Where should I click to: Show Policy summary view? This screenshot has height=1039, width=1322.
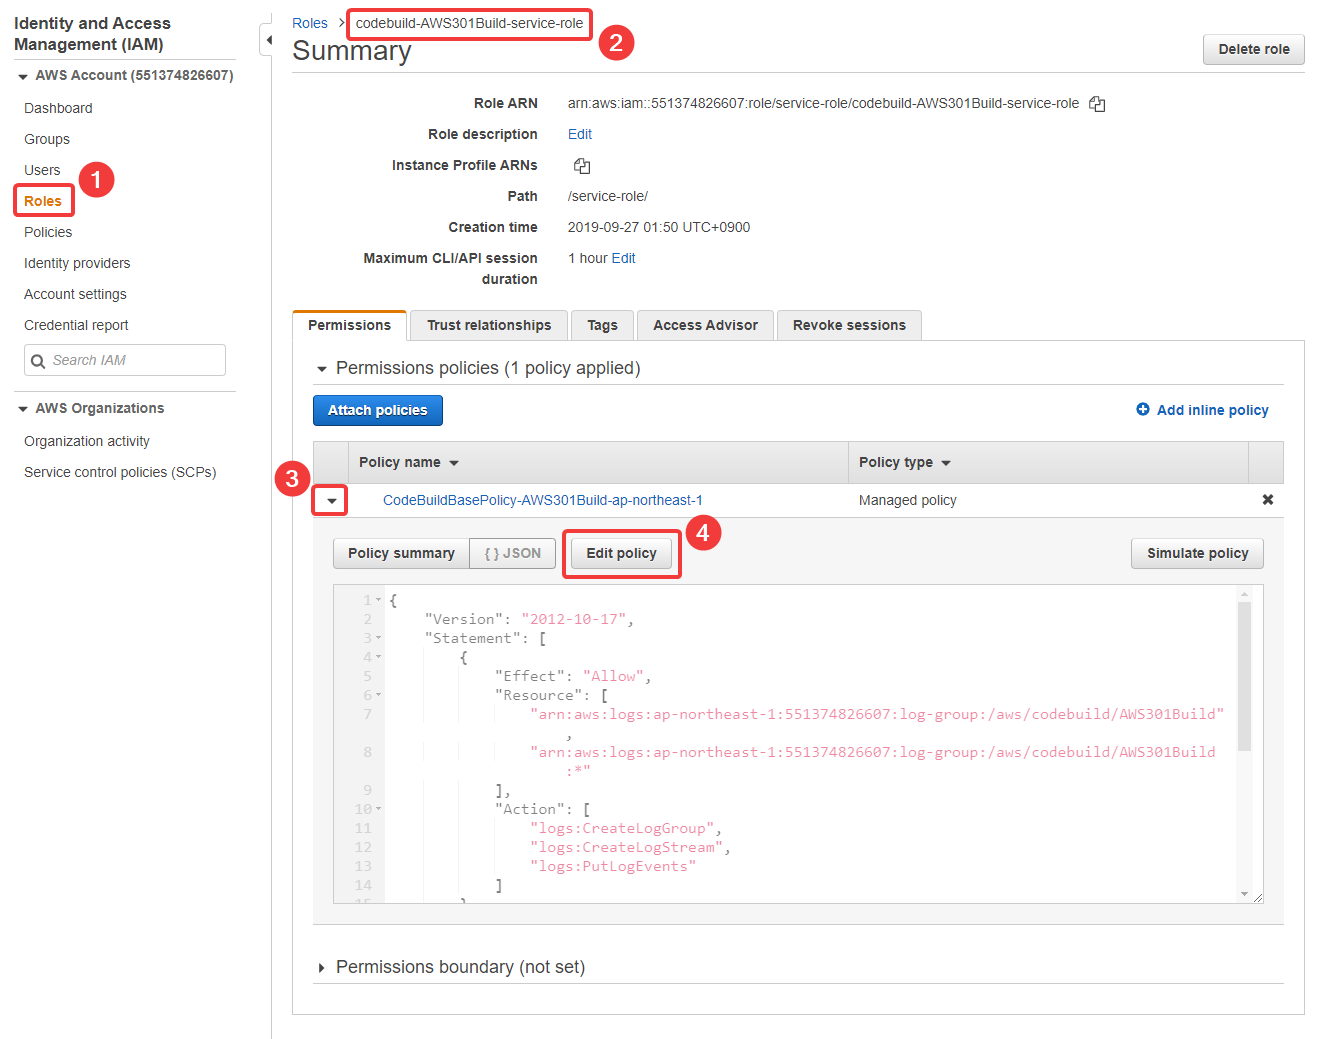[401, 553]
